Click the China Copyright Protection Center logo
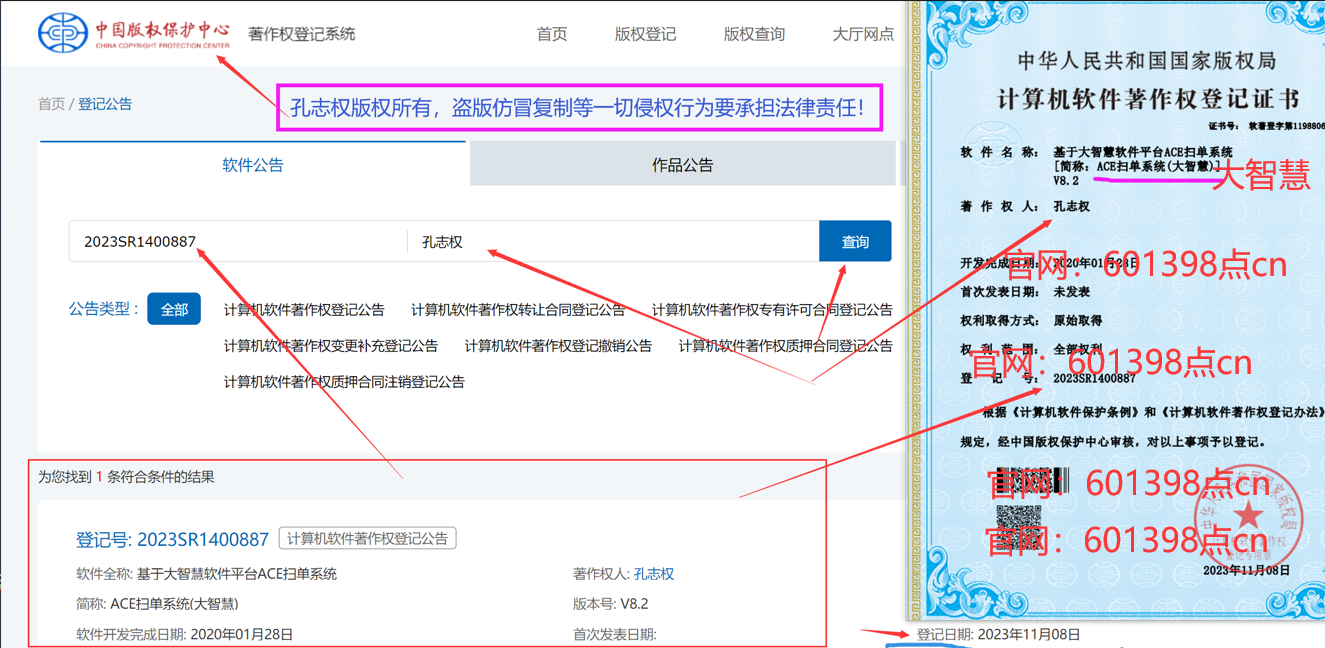The height and width of the screenshot is (648, 1325). coord(134,33)
